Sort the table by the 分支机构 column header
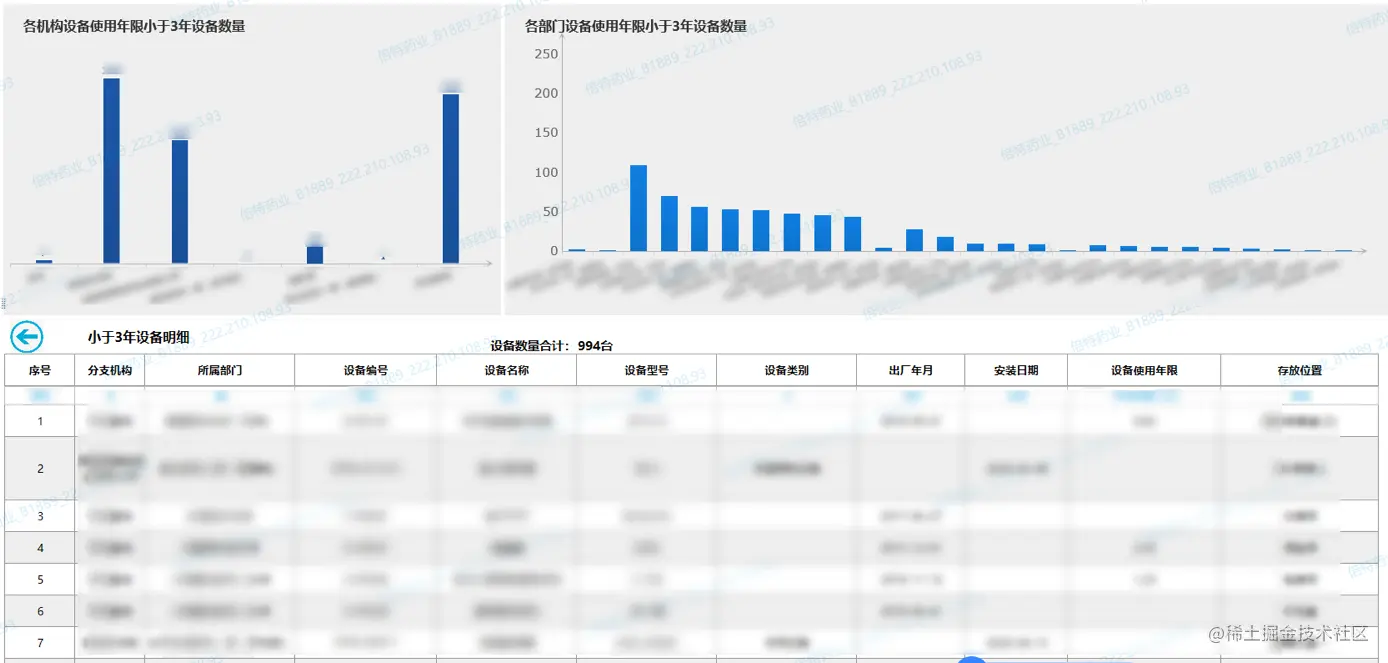 [110, 370]
